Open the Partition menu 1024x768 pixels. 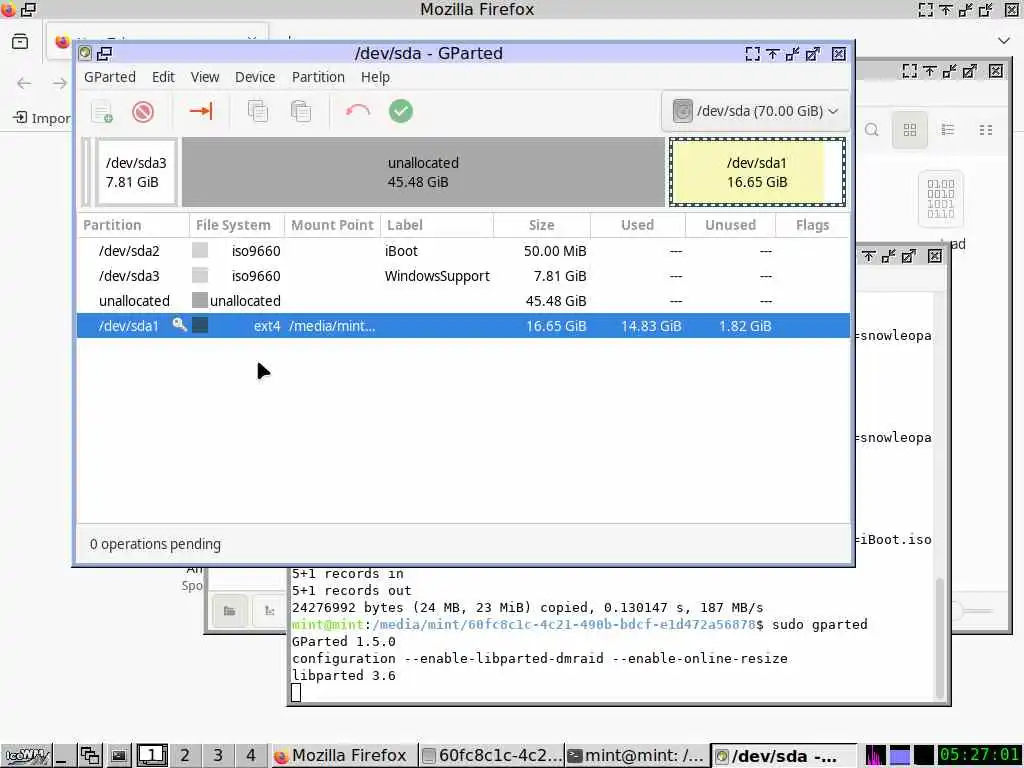coord(318,77)
